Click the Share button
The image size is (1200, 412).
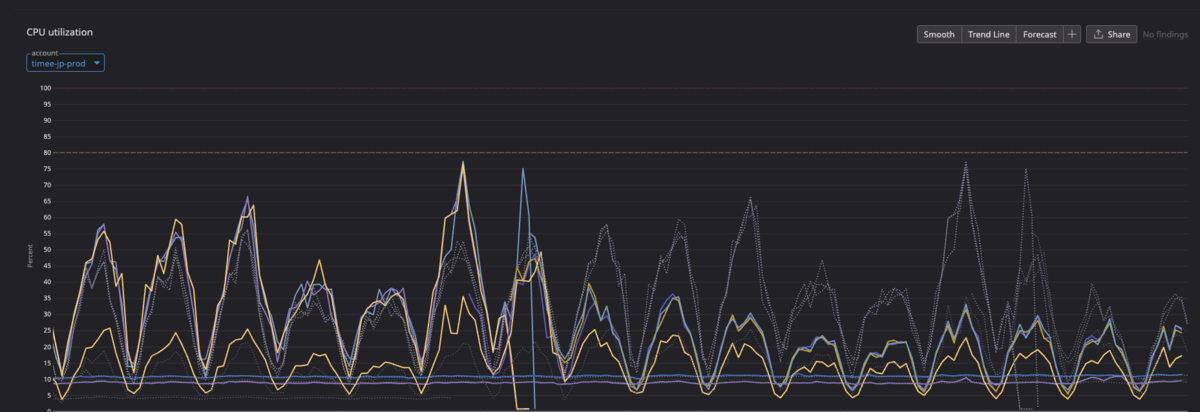[1111, 34]
